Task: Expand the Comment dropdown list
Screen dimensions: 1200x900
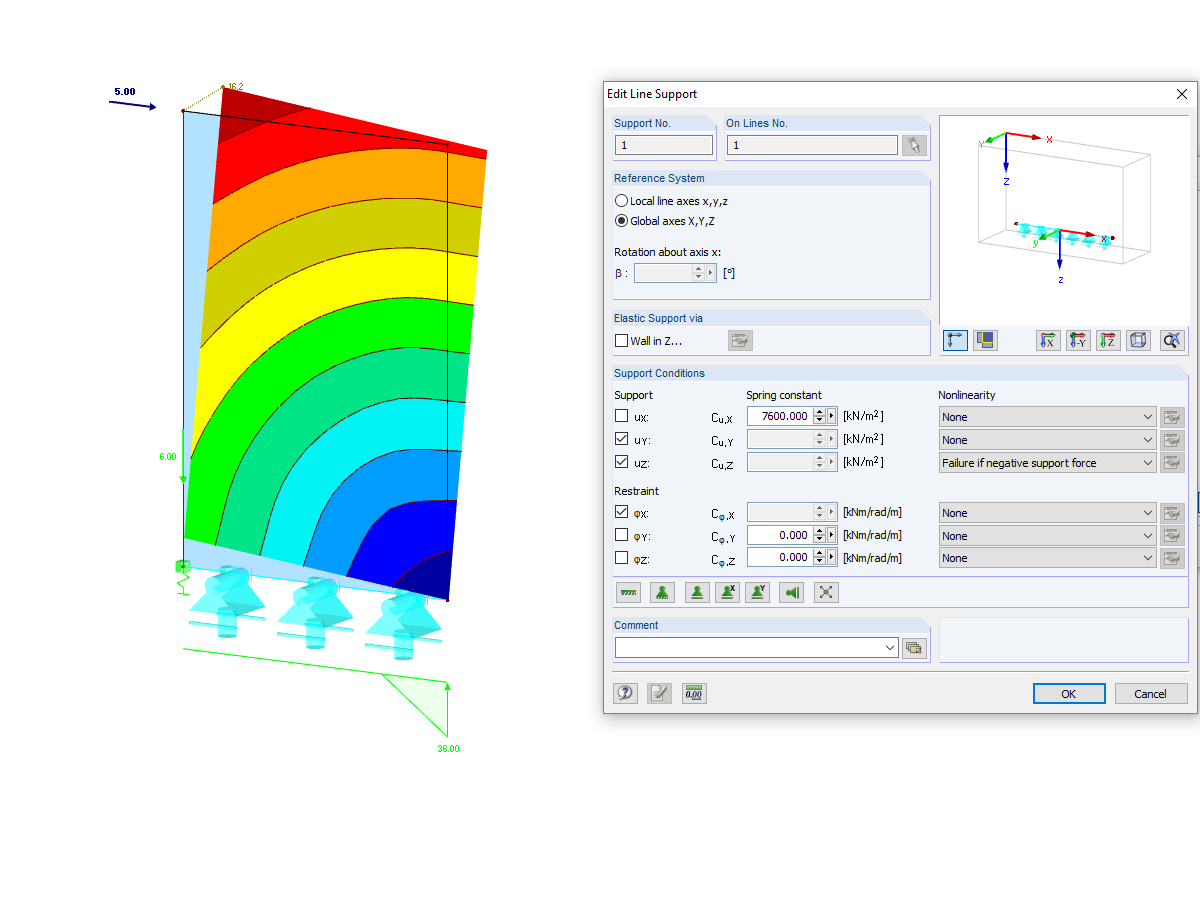Action: (889, 647)
